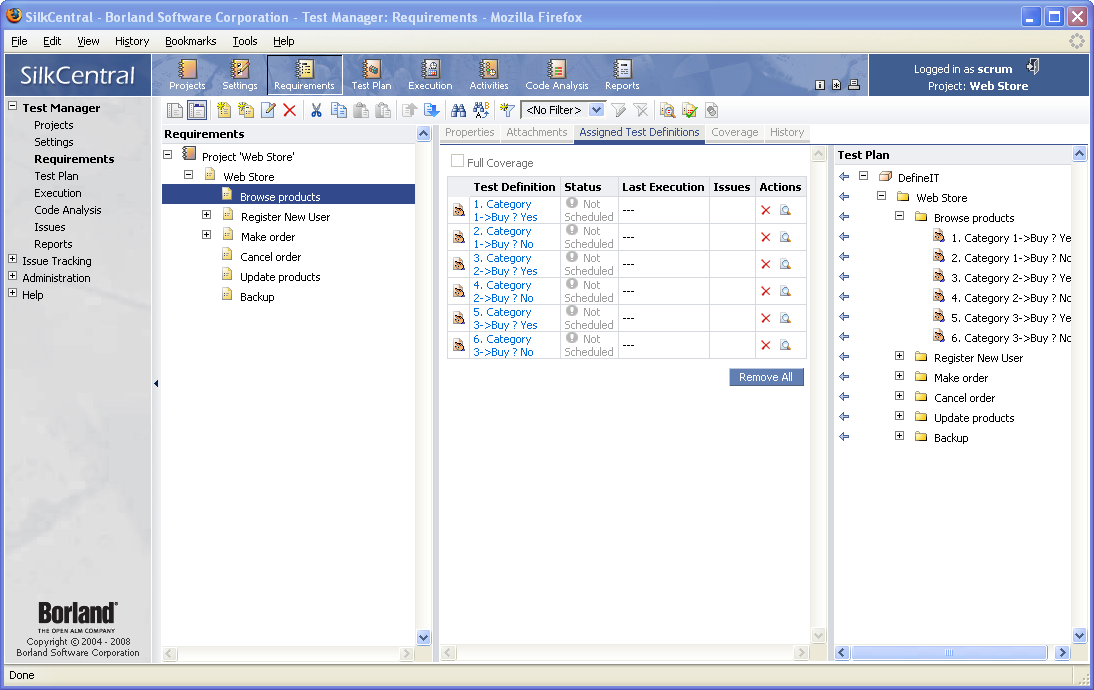
Task: Click the New Filter funnel icon
Action: click(507, 110)
